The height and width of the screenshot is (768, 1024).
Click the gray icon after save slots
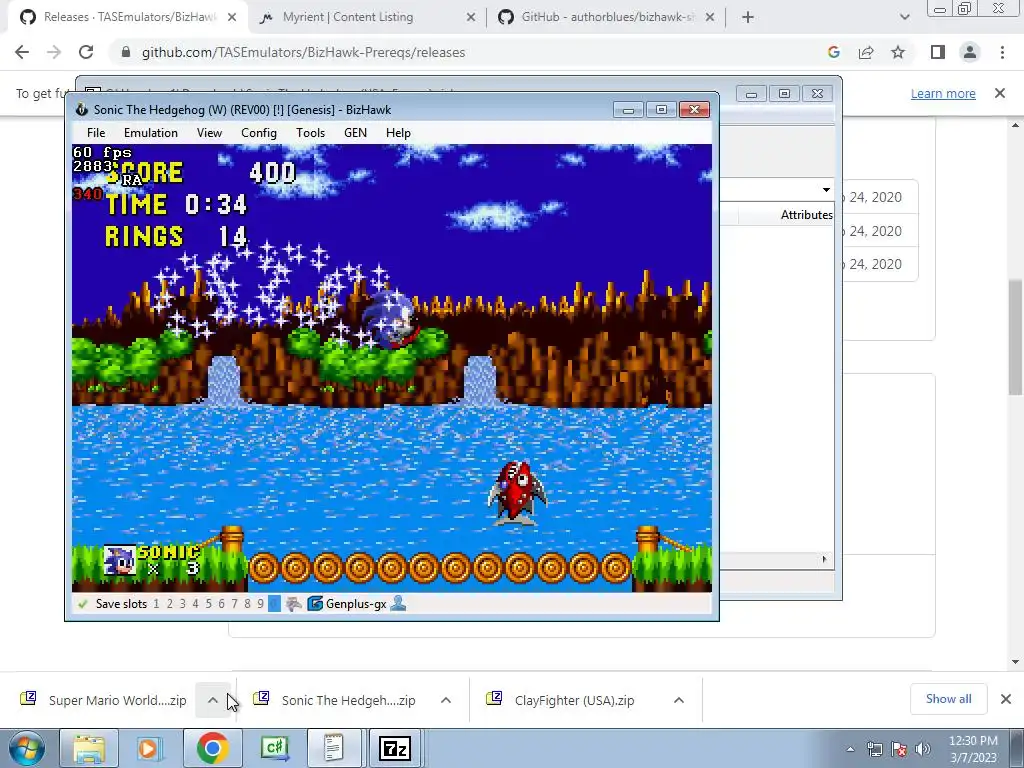click(x=294, y=603)
